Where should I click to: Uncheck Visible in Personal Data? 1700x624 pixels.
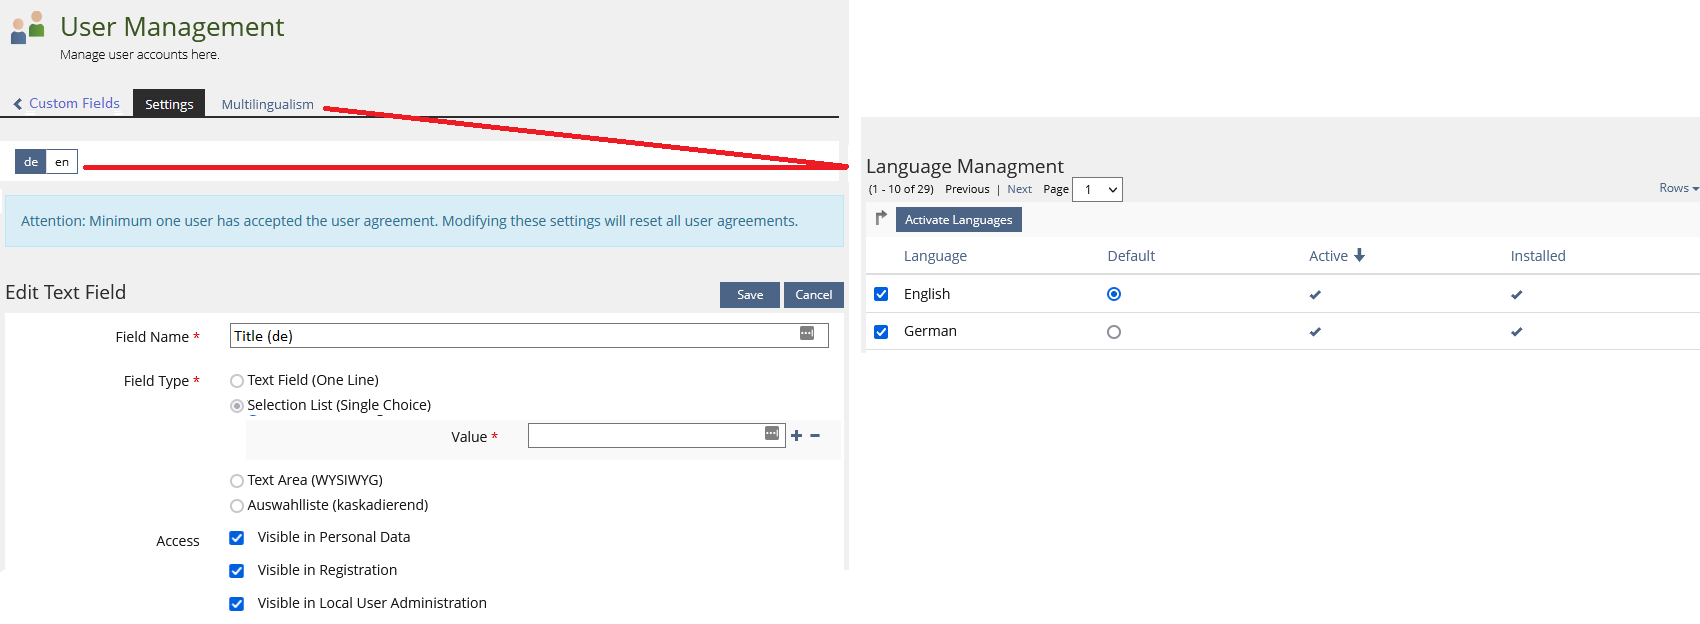(x=237, y=538)
